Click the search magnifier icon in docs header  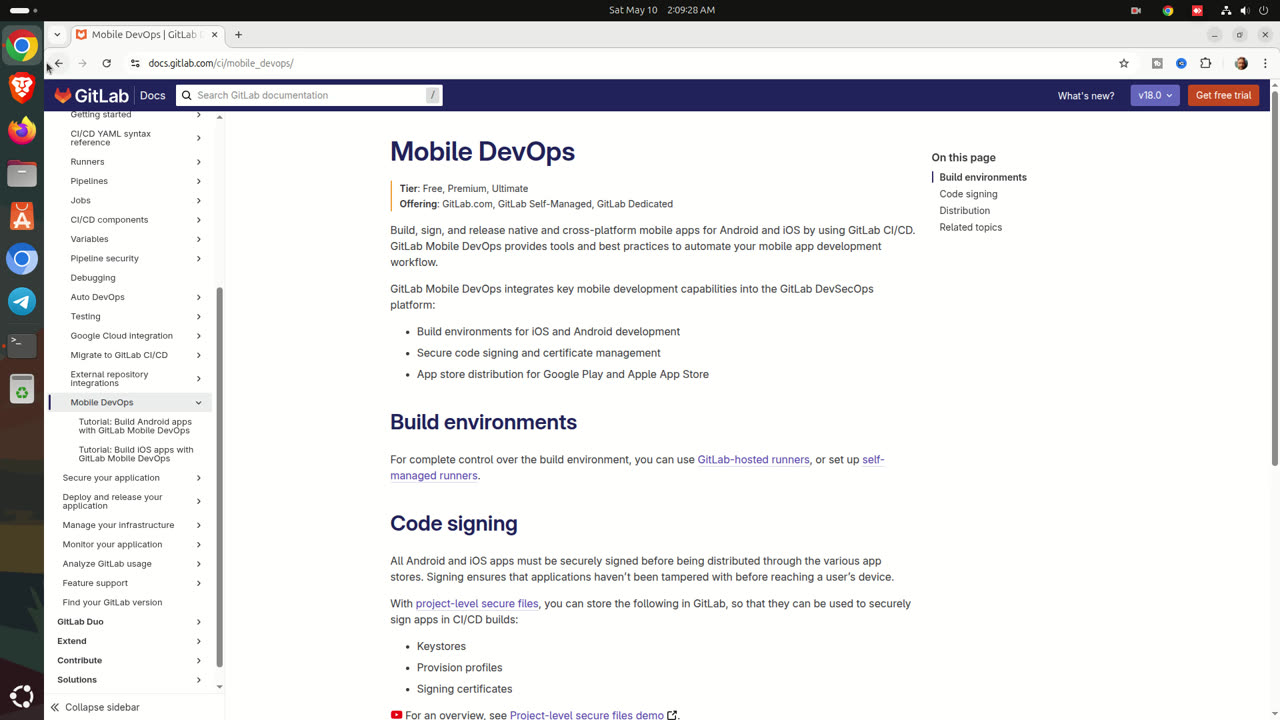185,95
